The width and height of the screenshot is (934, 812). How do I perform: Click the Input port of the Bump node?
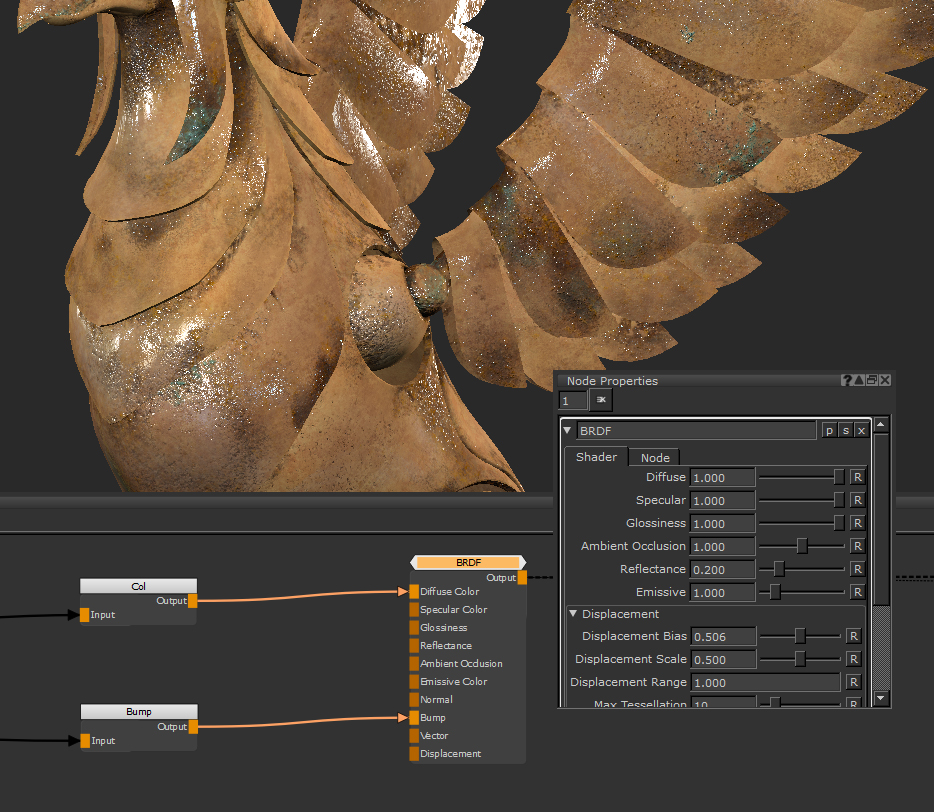[85, 741]
